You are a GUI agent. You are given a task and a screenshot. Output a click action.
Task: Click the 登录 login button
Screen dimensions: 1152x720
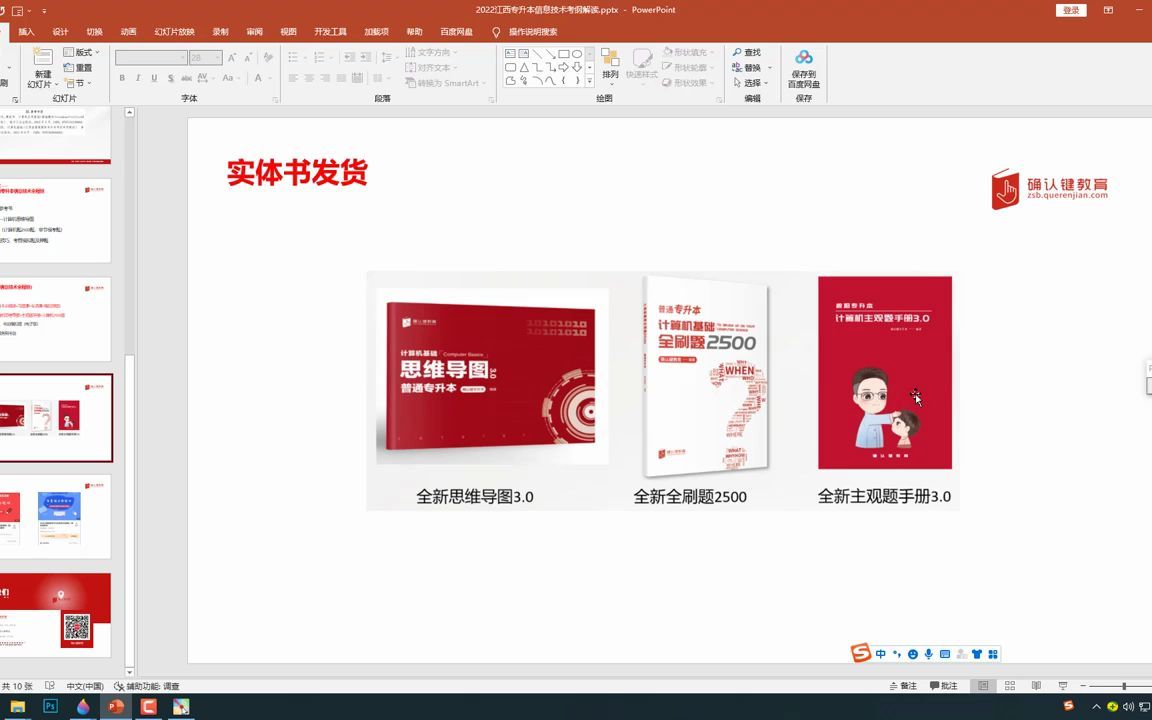tap(1069, 9)
